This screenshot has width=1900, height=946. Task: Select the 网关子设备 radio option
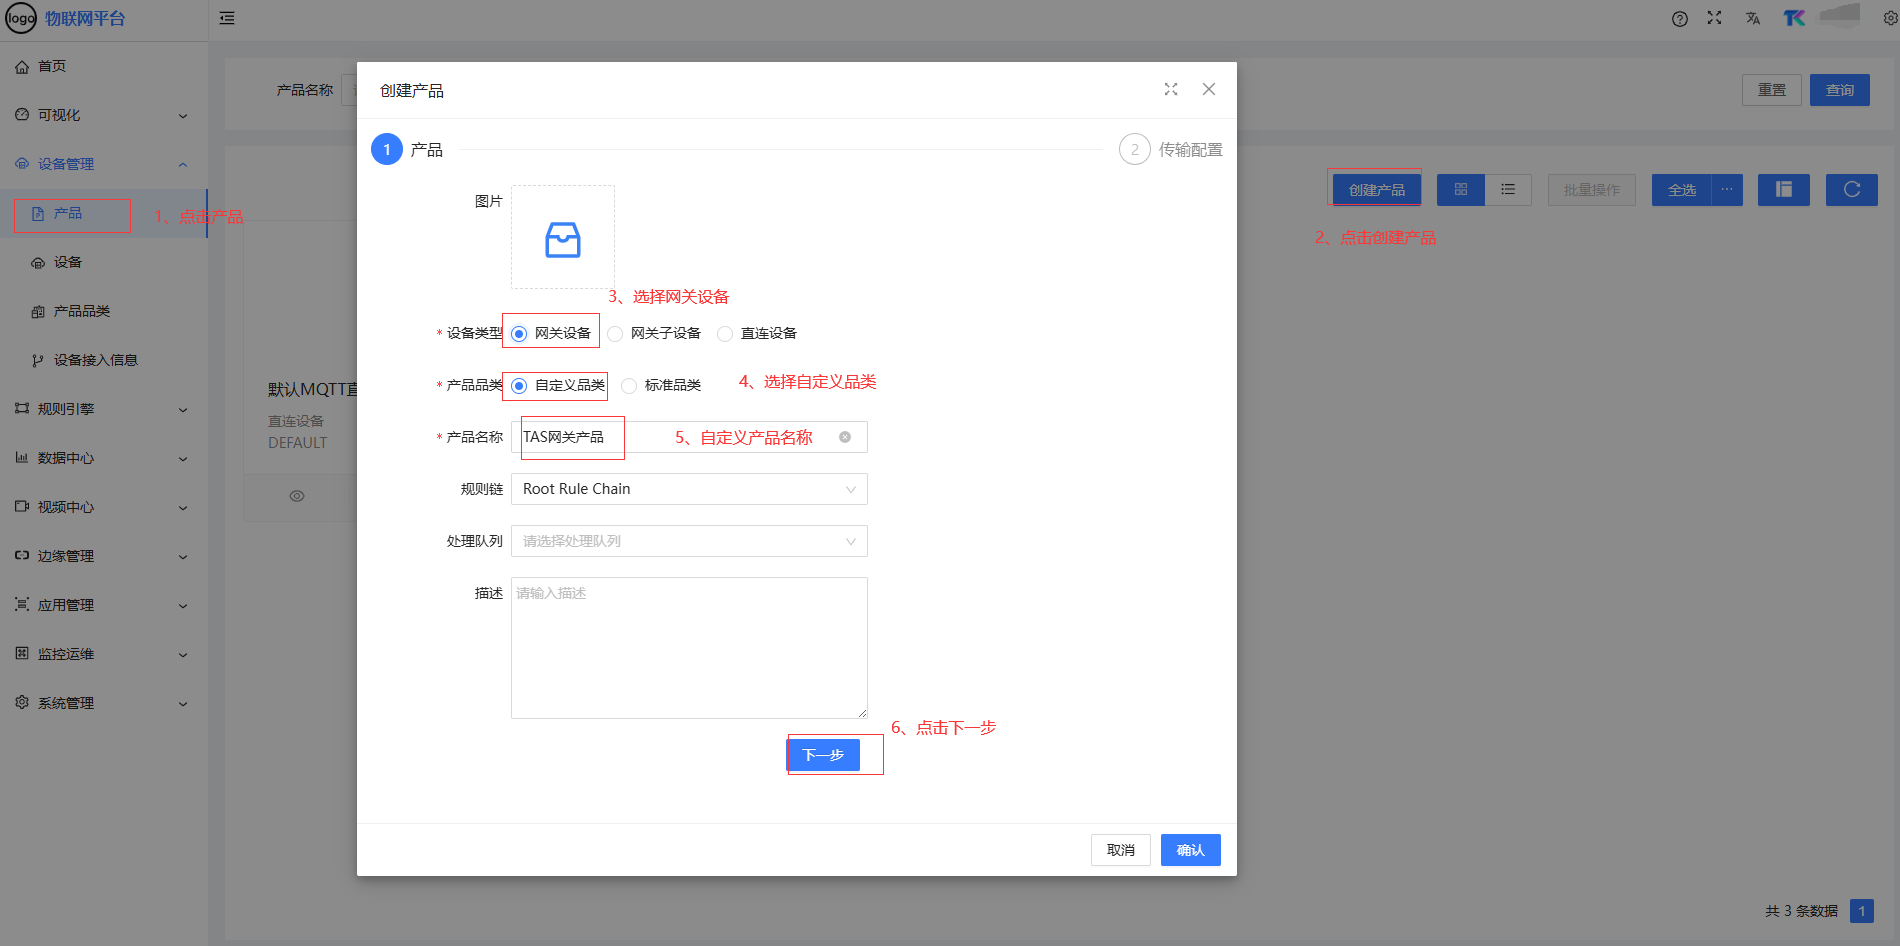[616, 334]
